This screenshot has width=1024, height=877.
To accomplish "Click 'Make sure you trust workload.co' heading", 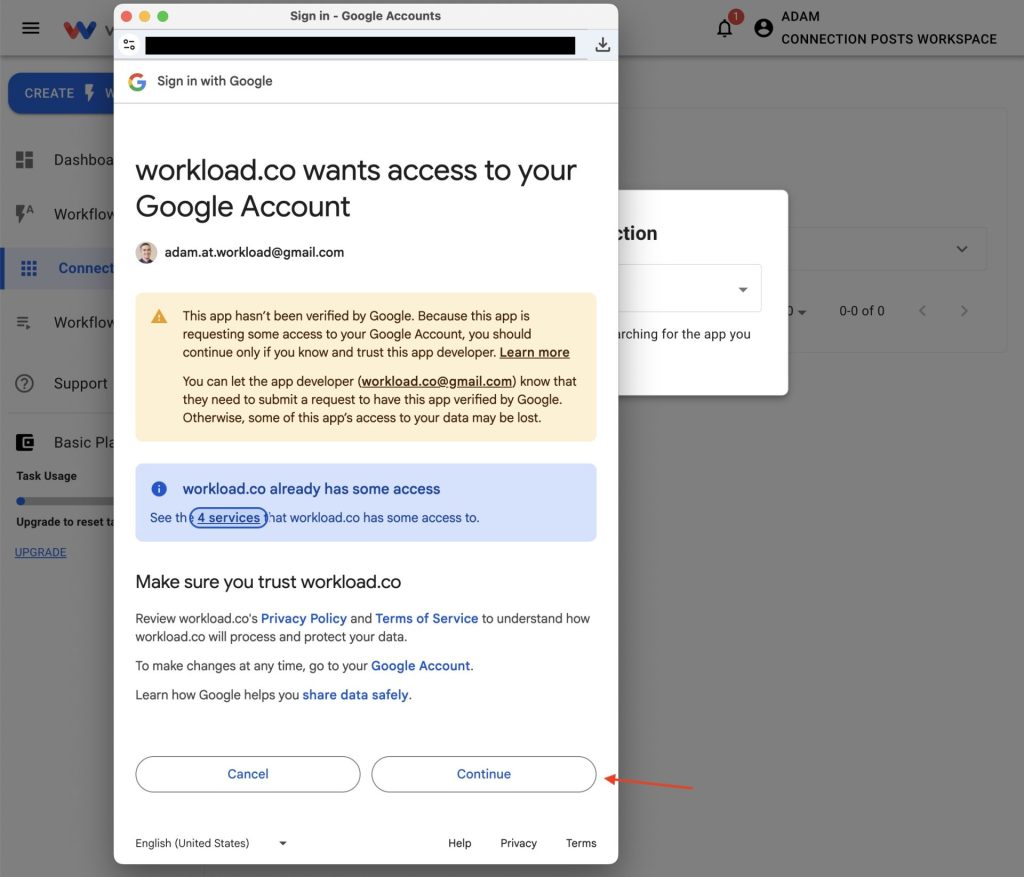I will (268, 582).
